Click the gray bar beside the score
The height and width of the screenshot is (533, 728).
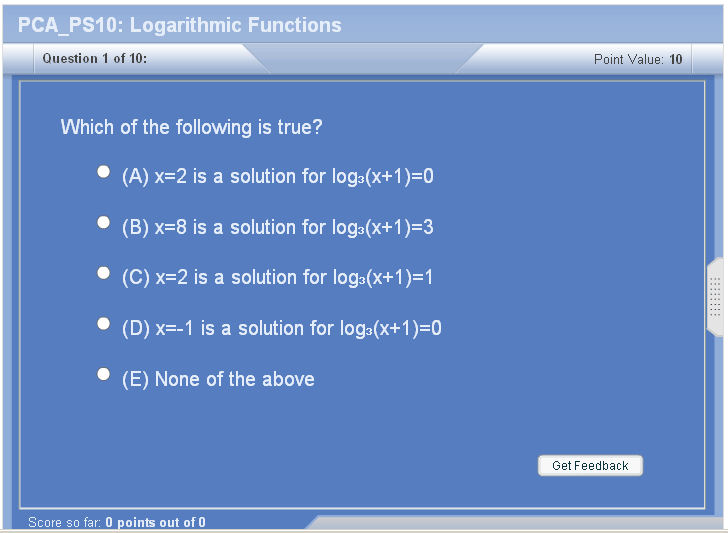pos(514,522)
